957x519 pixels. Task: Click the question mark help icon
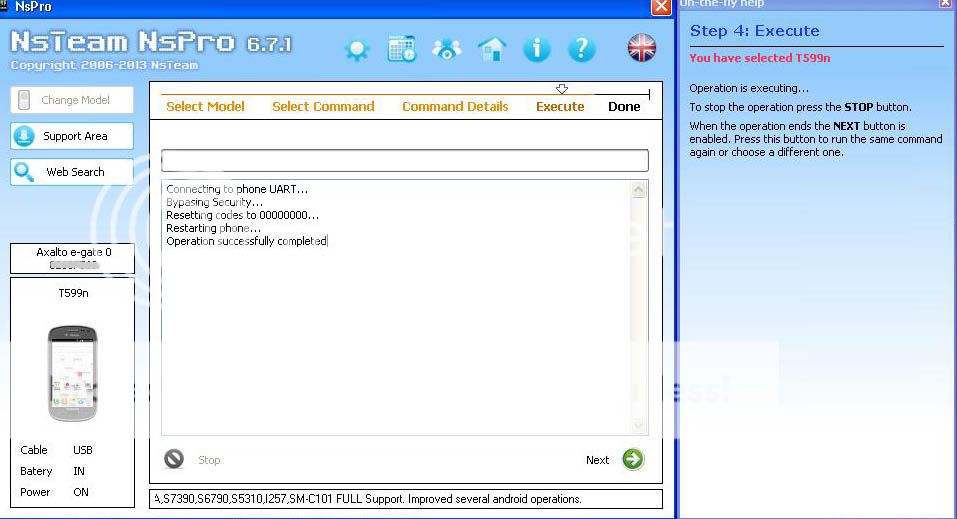click(581, 49)
